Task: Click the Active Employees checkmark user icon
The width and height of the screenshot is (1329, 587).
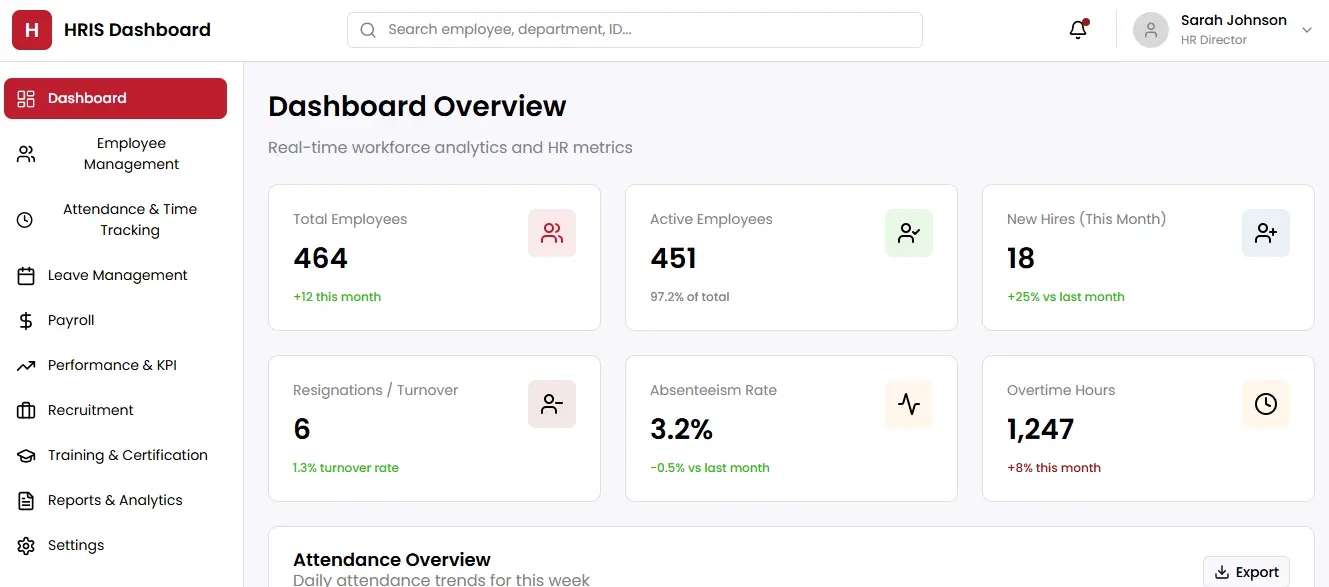Action: 909,233
